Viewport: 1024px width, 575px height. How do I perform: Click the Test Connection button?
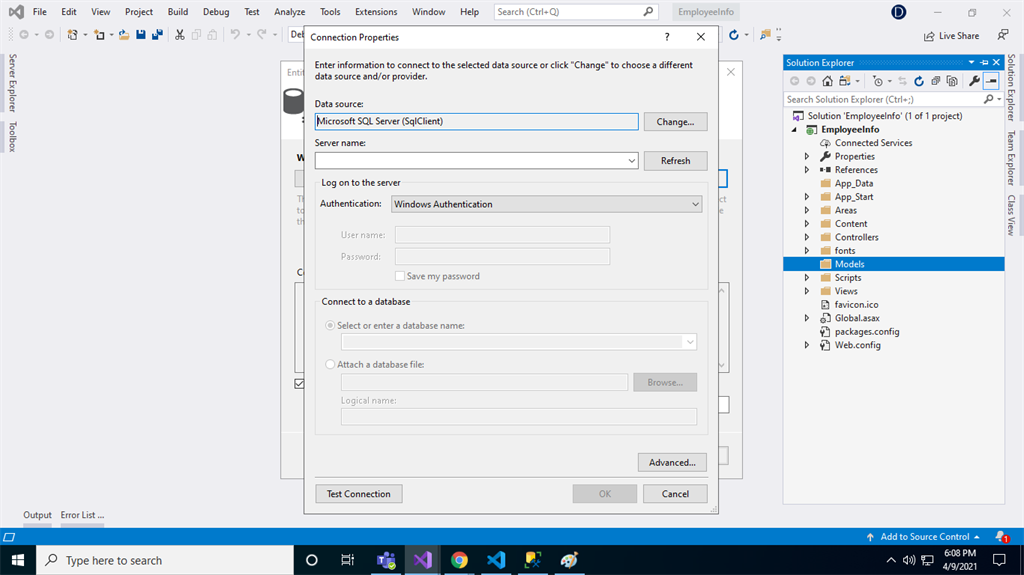point(359,494)
